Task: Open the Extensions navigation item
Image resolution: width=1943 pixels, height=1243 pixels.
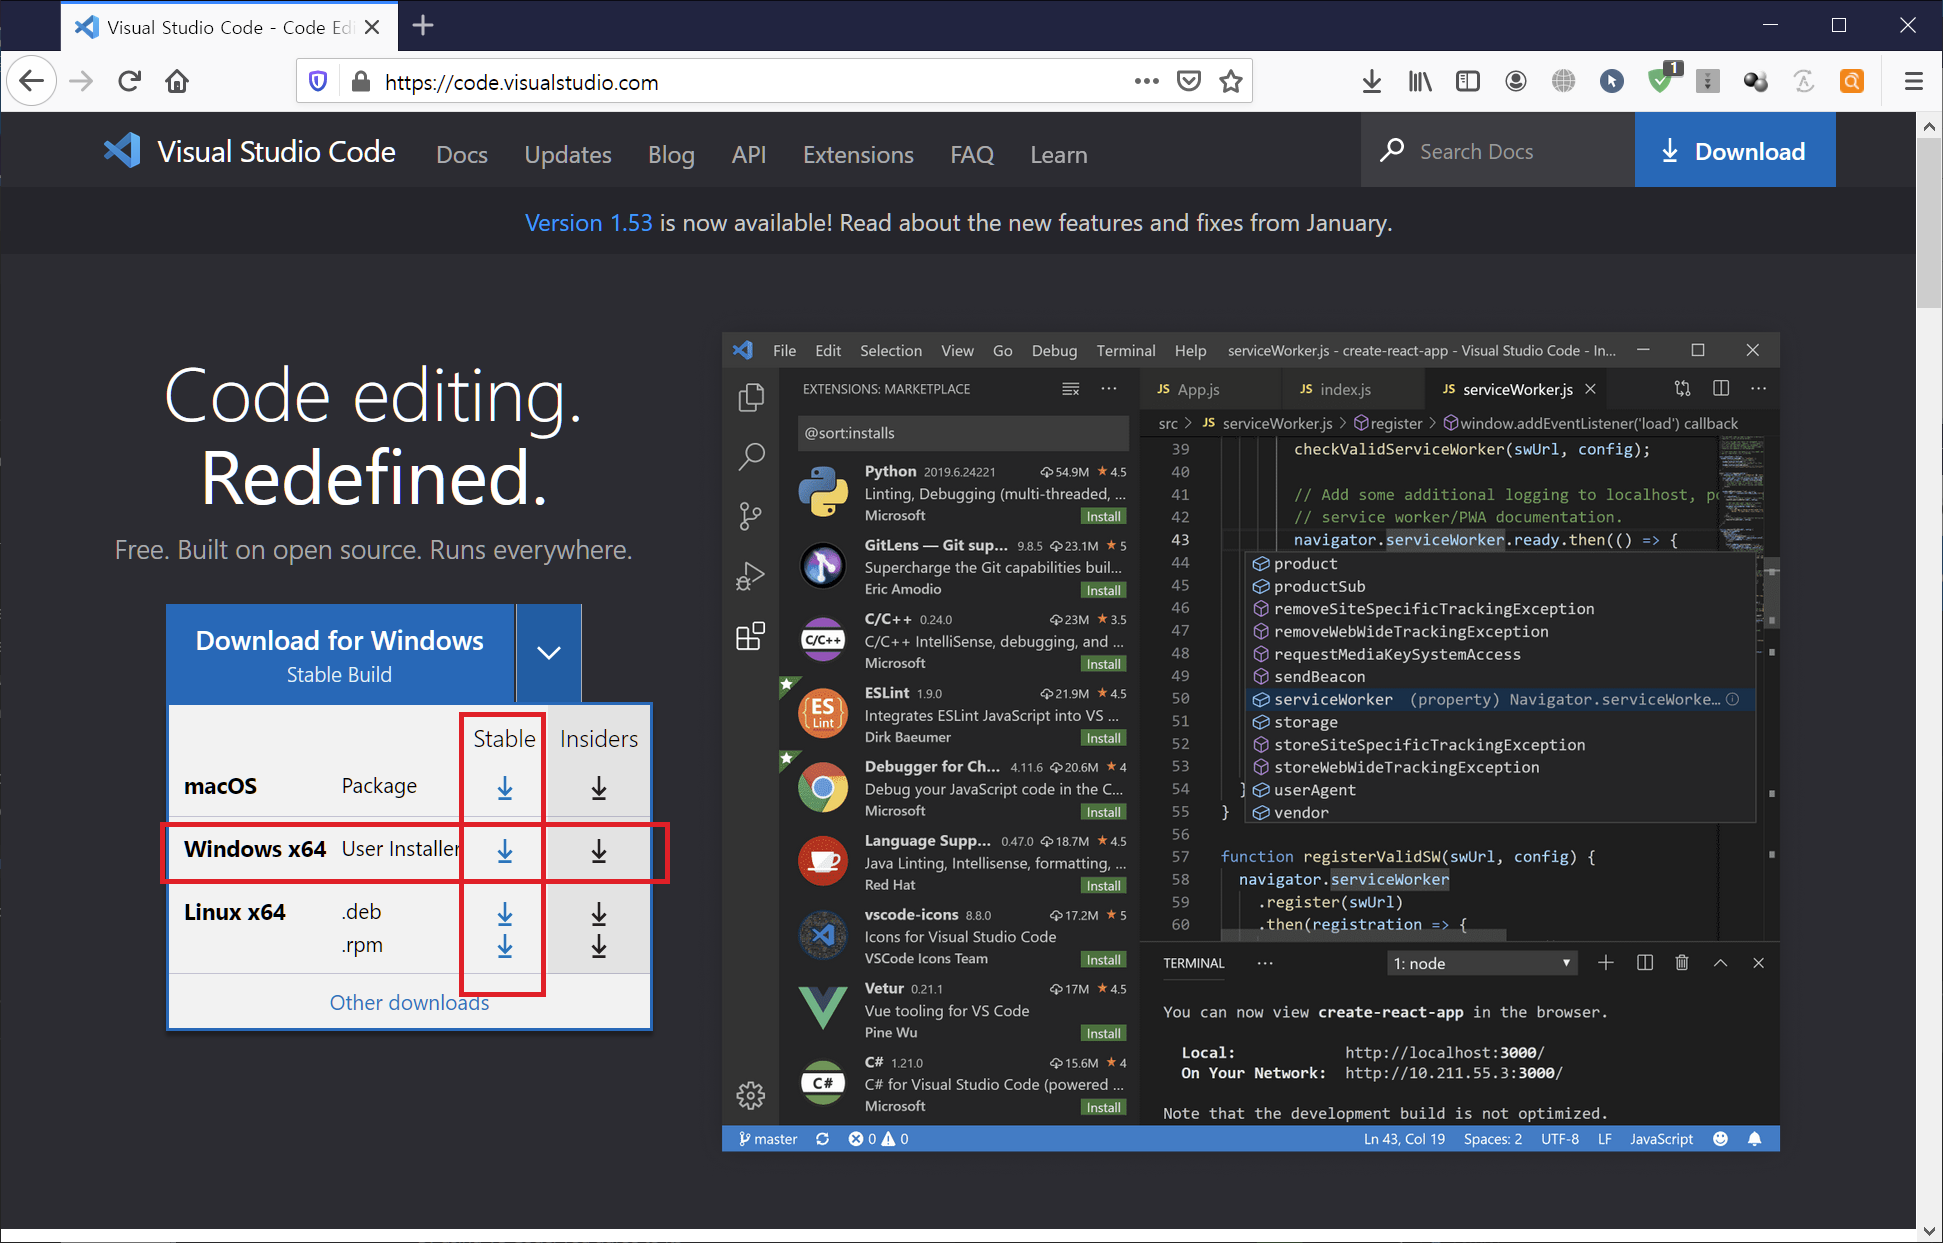Action: pos(858,155)
